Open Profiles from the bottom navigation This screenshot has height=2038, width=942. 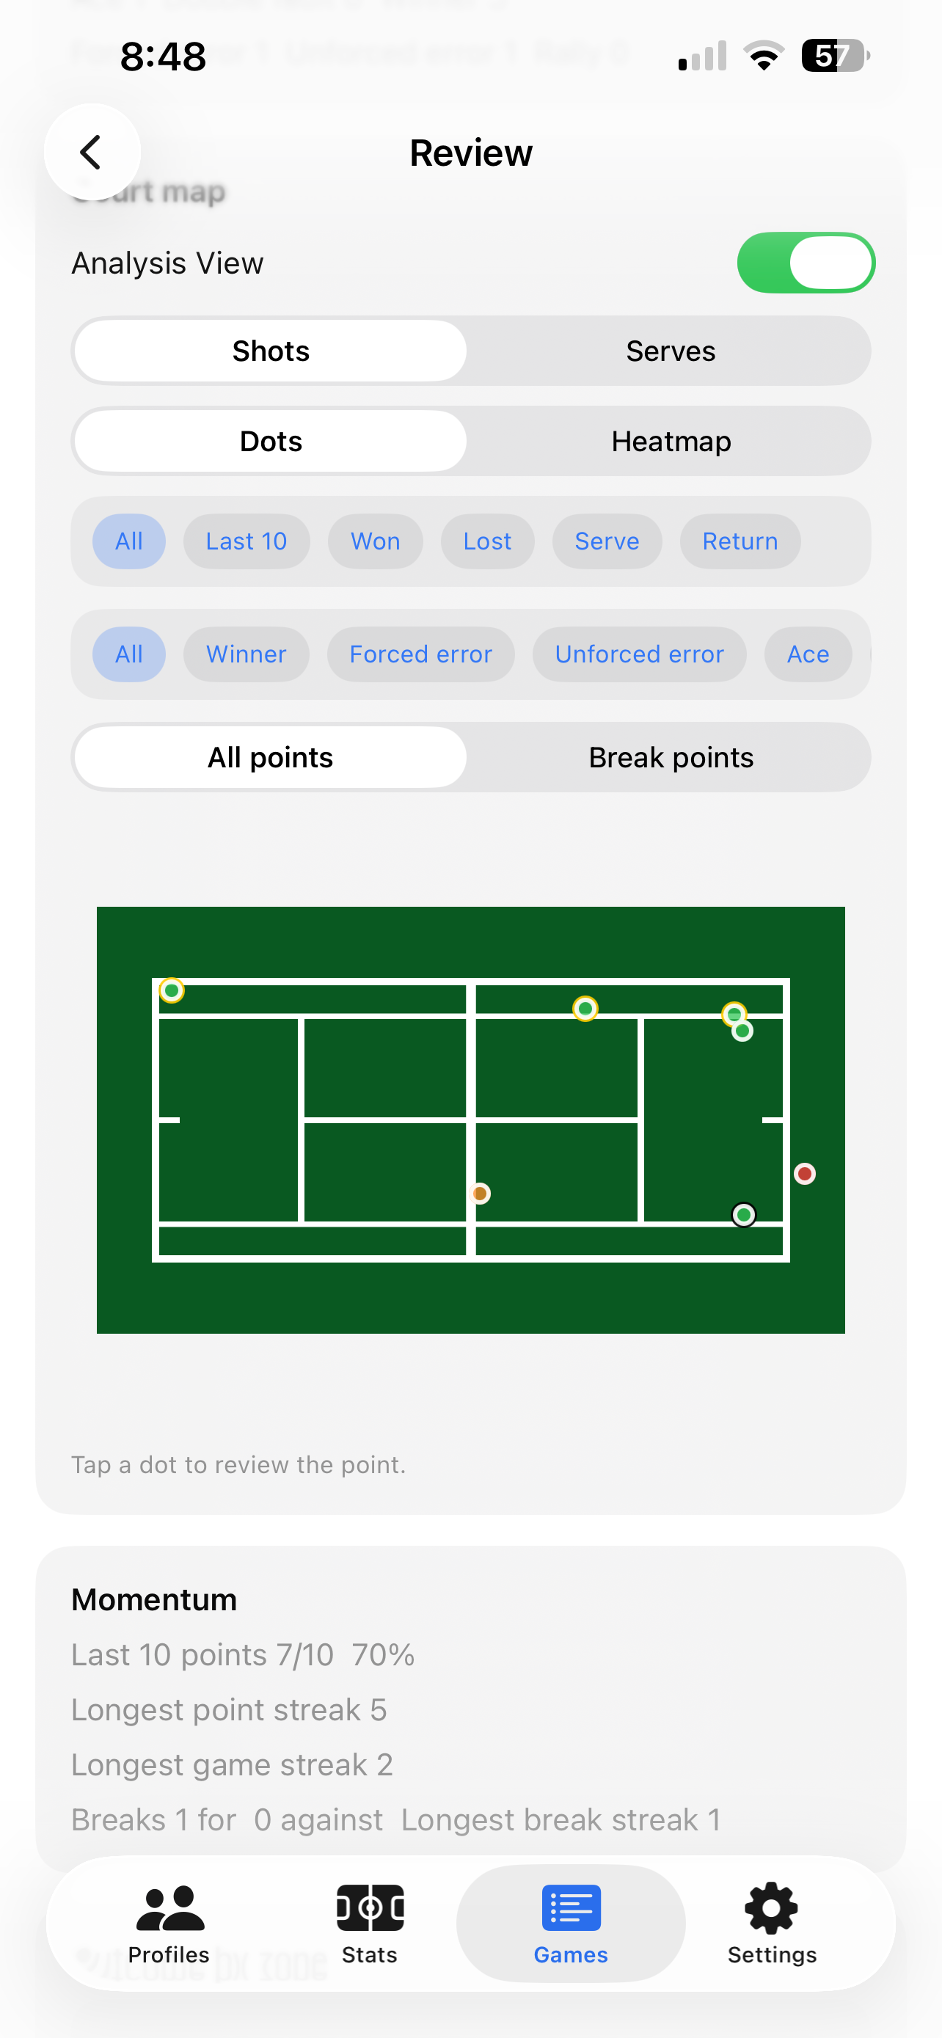click(170, 1923)
